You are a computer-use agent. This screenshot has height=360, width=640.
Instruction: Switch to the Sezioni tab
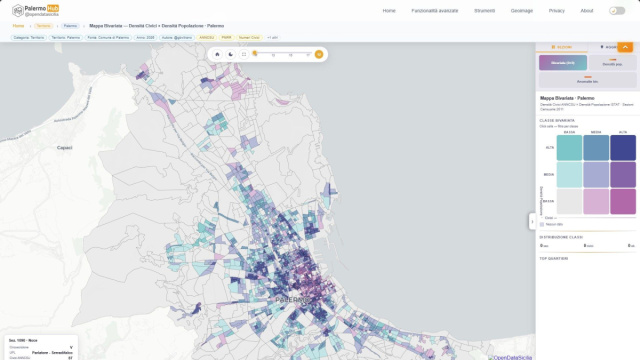[x=562, y=47]
